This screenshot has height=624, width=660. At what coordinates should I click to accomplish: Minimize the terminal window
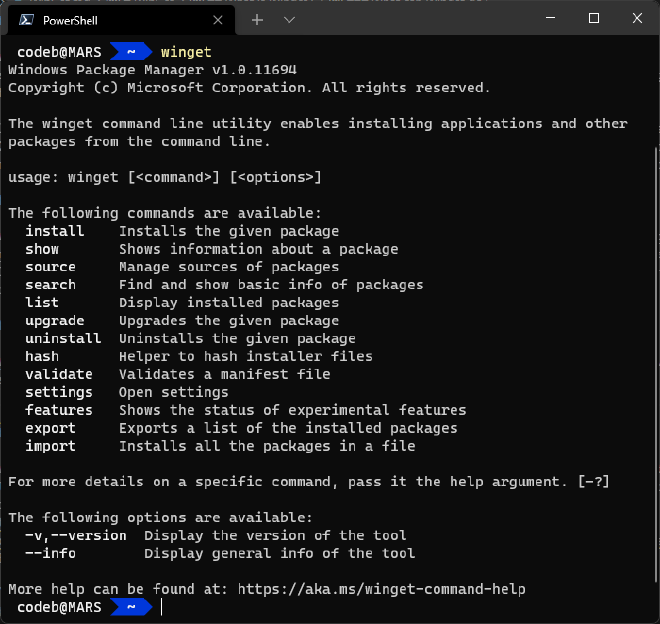tap(549, 18)
